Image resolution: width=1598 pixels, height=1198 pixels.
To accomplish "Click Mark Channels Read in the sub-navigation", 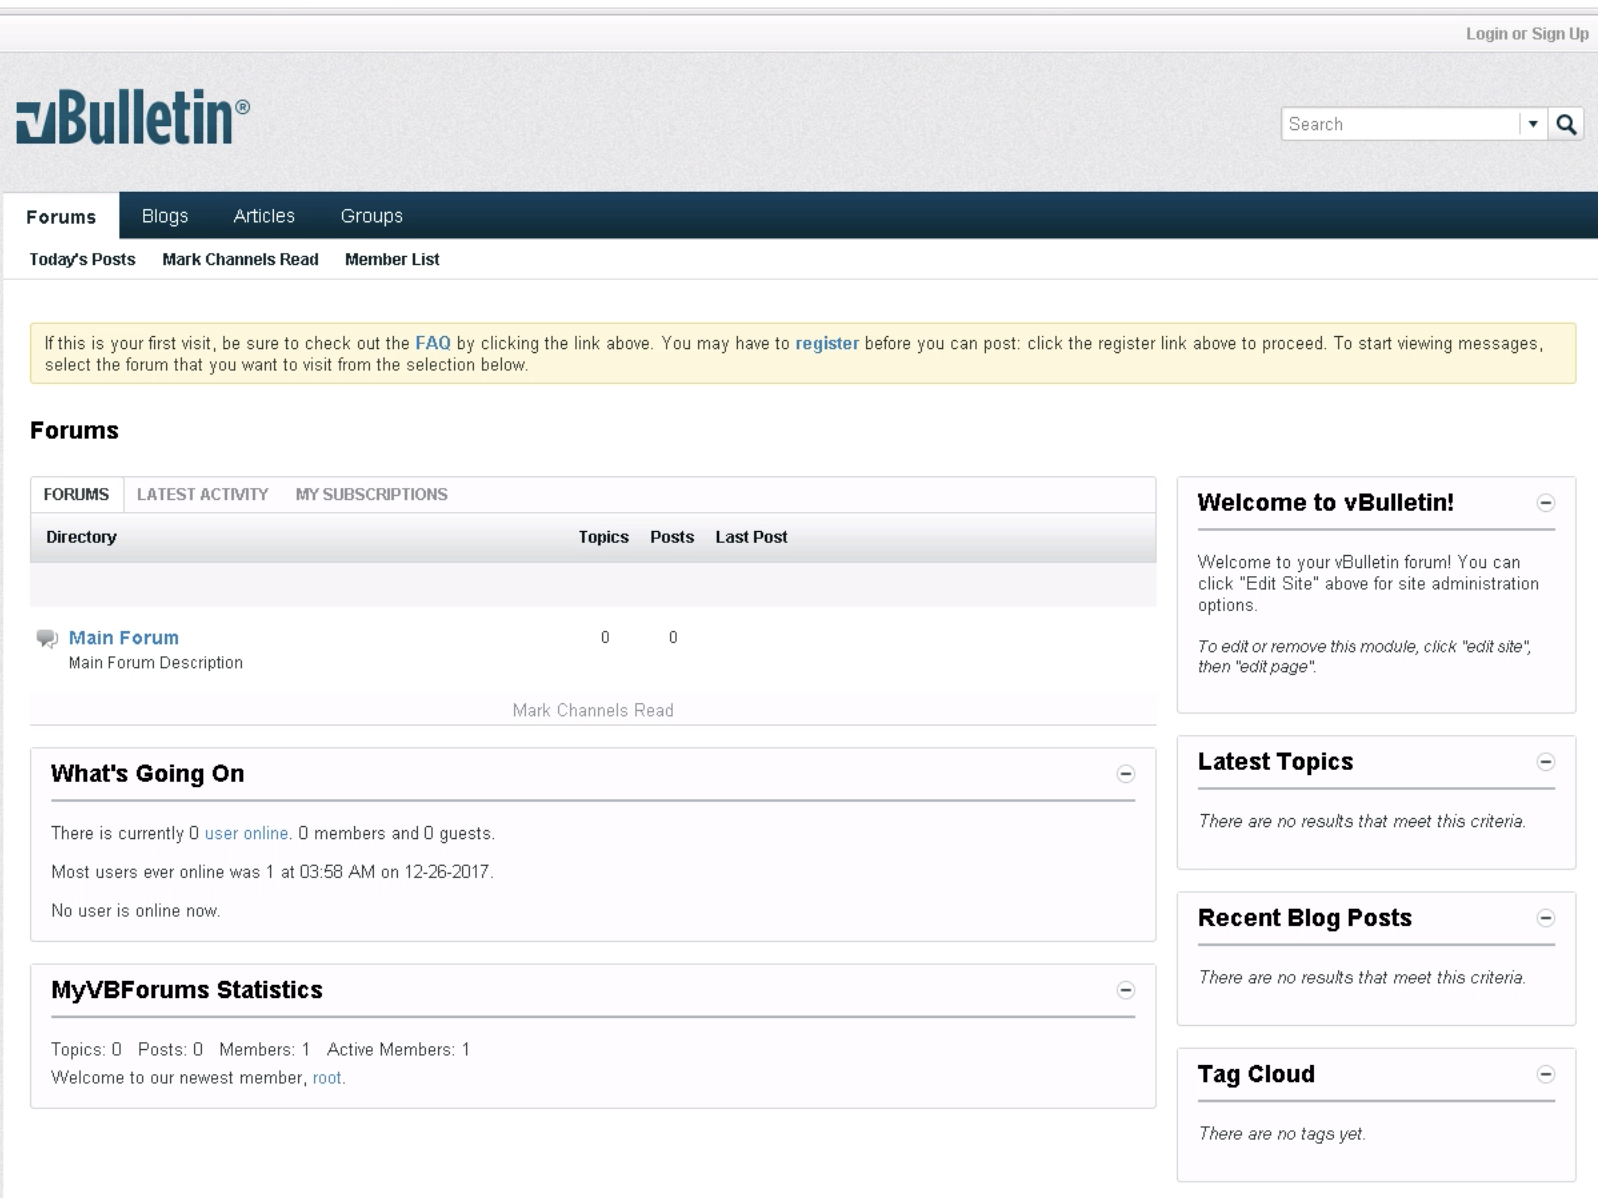I will (x=240, y=259).
